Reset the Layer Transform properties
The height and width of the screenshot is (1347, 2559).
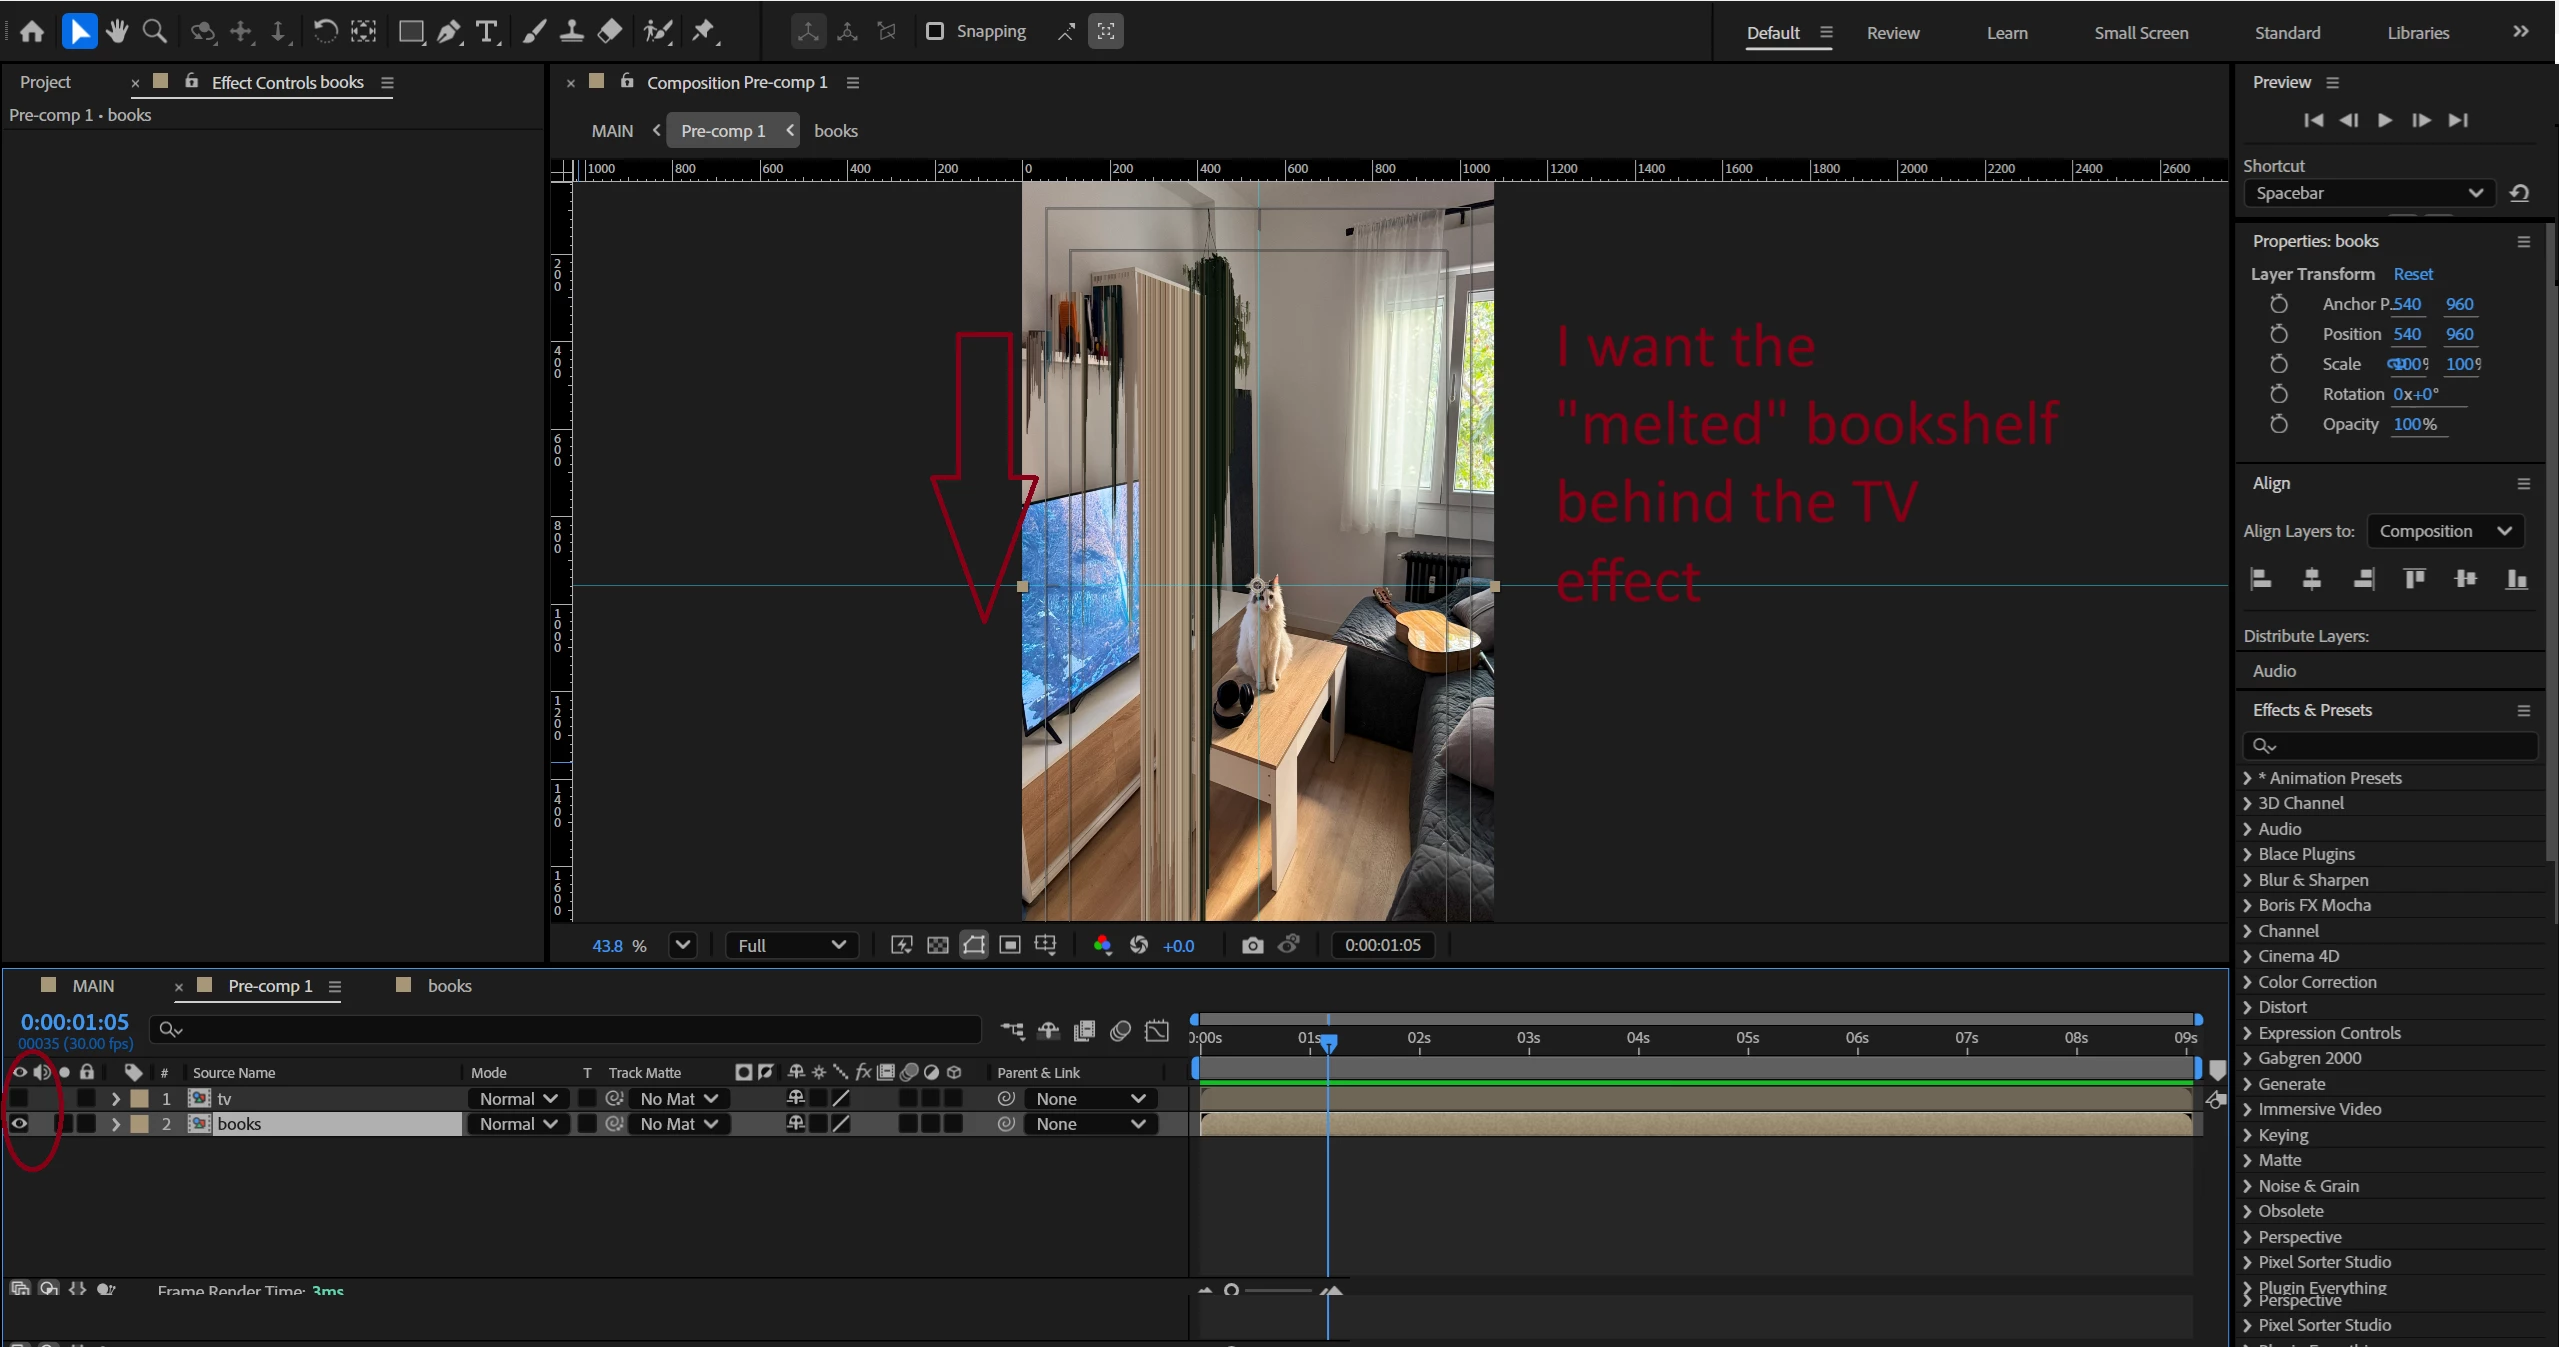[2412, 274]
